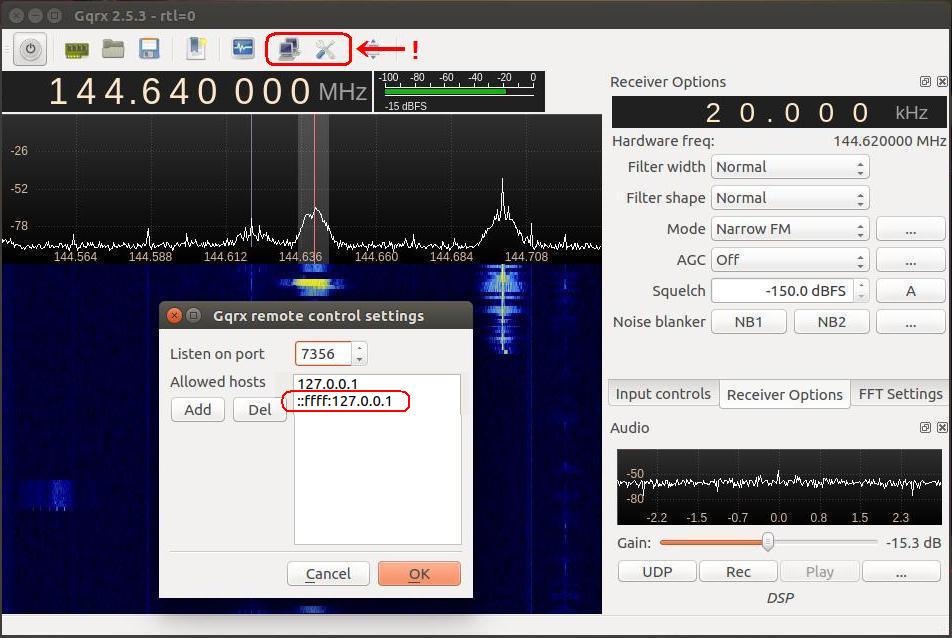The image size is (952, 638).
Task: Close the Receiver Options panel
Action: [x=942, y=81]
